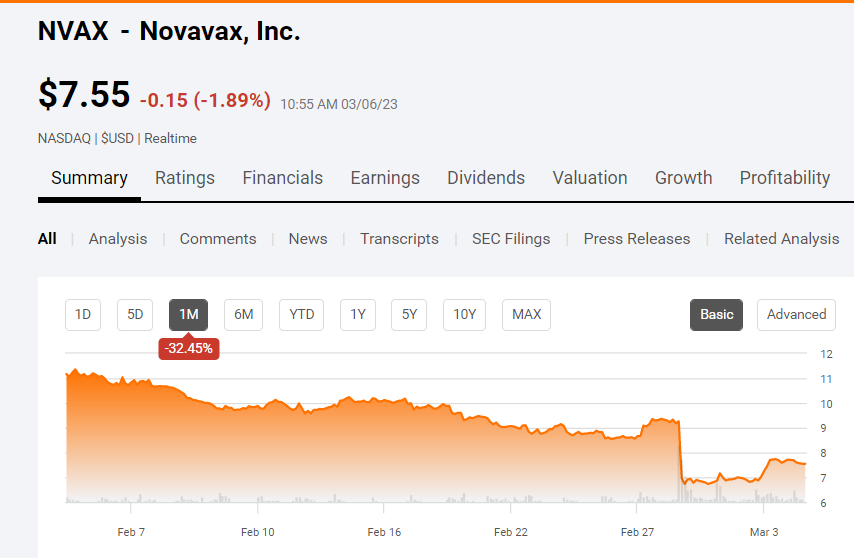Image resolution: width=854 pixels, height=558 pixels.
Task: Show the Comments filter
Action: [x=218, y=239]
